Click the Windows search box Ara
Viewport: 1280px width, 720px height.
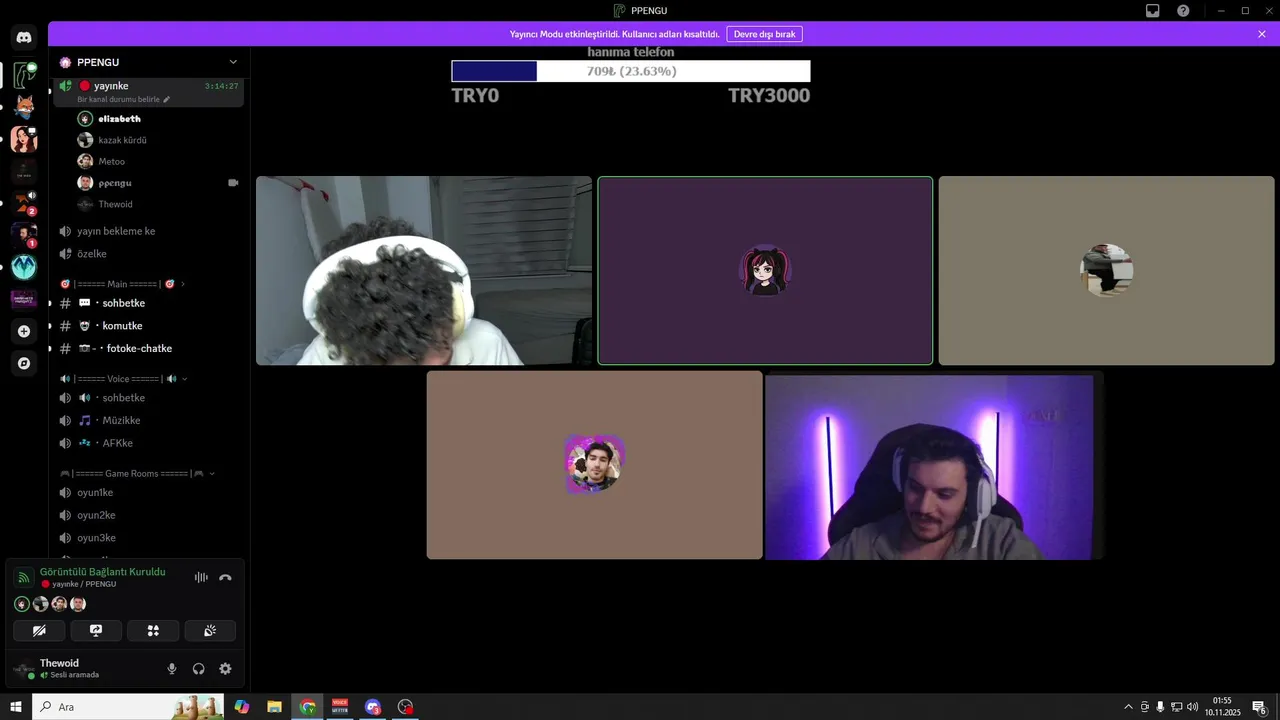129,707
